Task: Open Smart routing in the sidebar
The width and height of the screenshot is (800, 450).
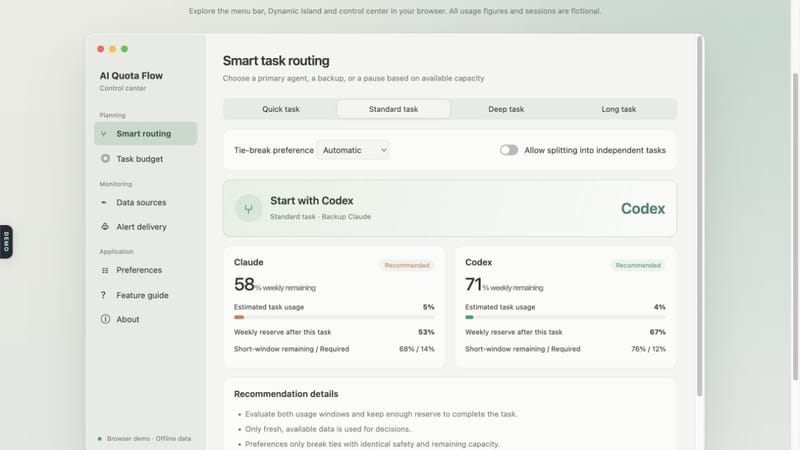Action: (x=145, y=134)
